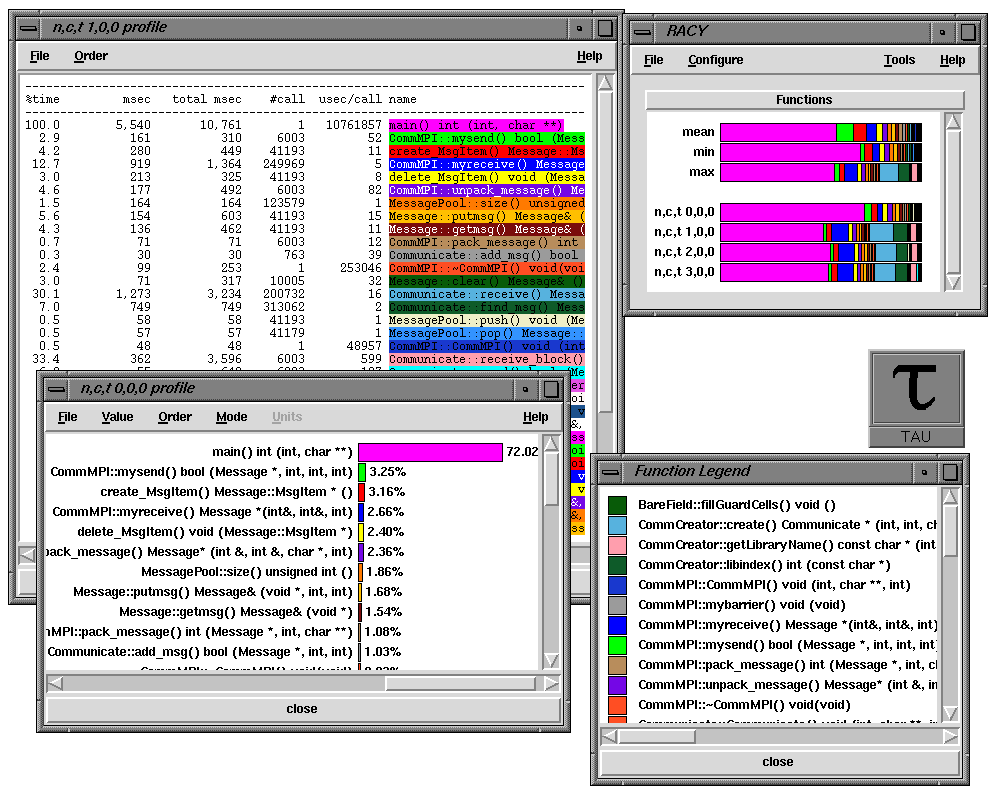Click horizontal scrollbar thumb in Function Legend

[657, 736]
